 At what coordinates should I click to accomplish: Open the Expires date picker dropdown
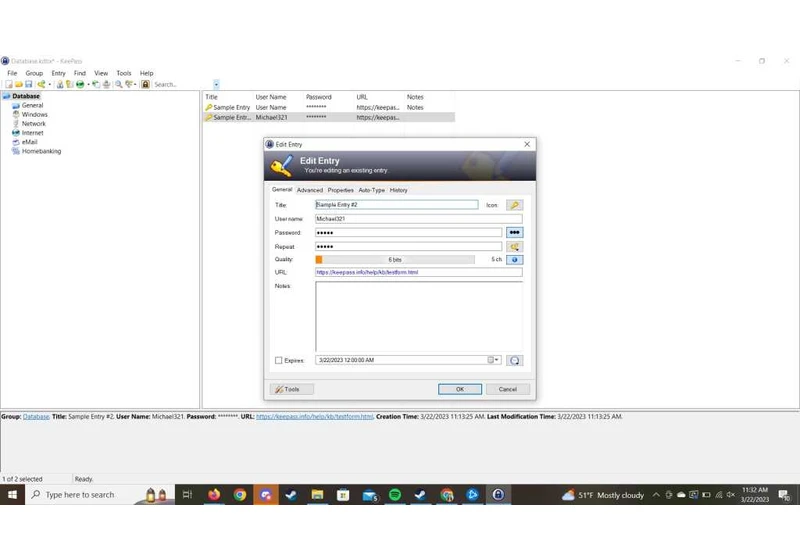pyautogui.click(x=493, y=360)
